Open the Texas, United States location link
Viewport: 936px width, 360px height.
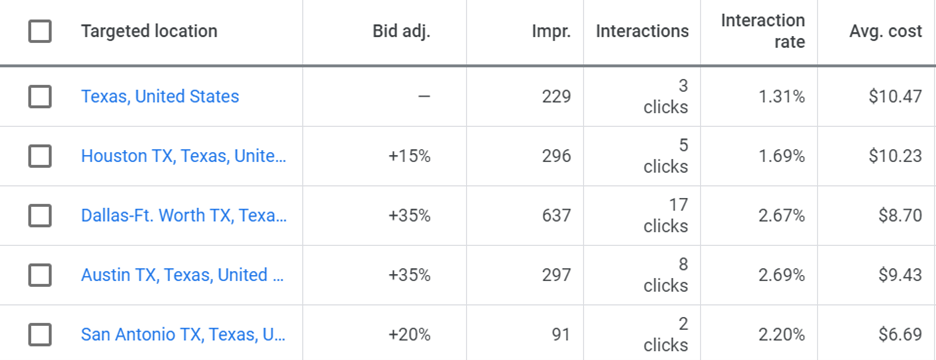pos(160,96)
